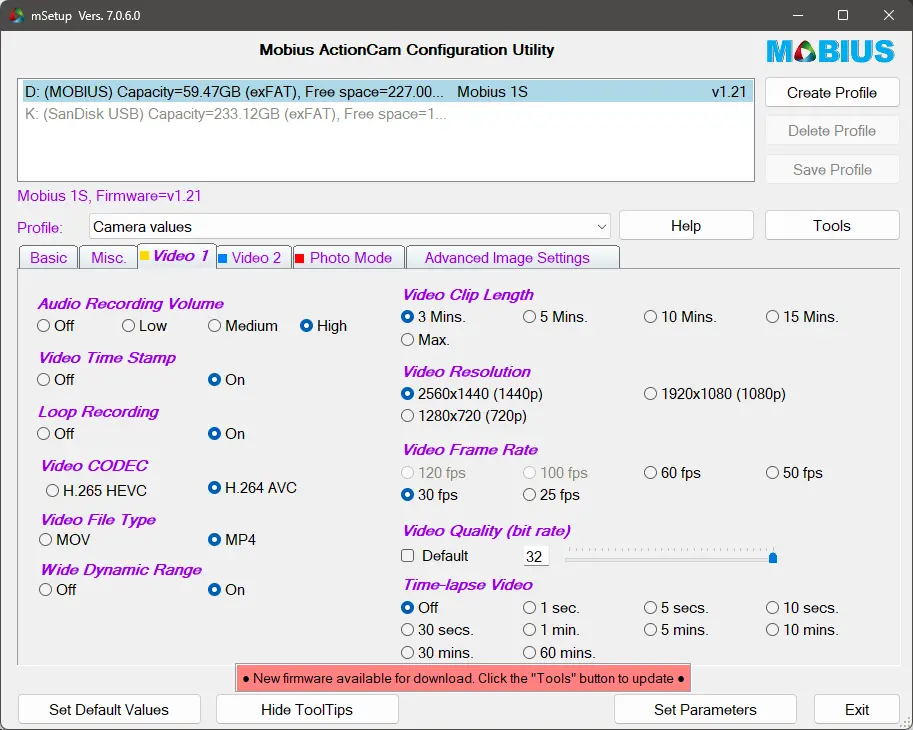Switch to the Video 1 tab
This screenshot has height=730, width=913.
pos(176,256)
